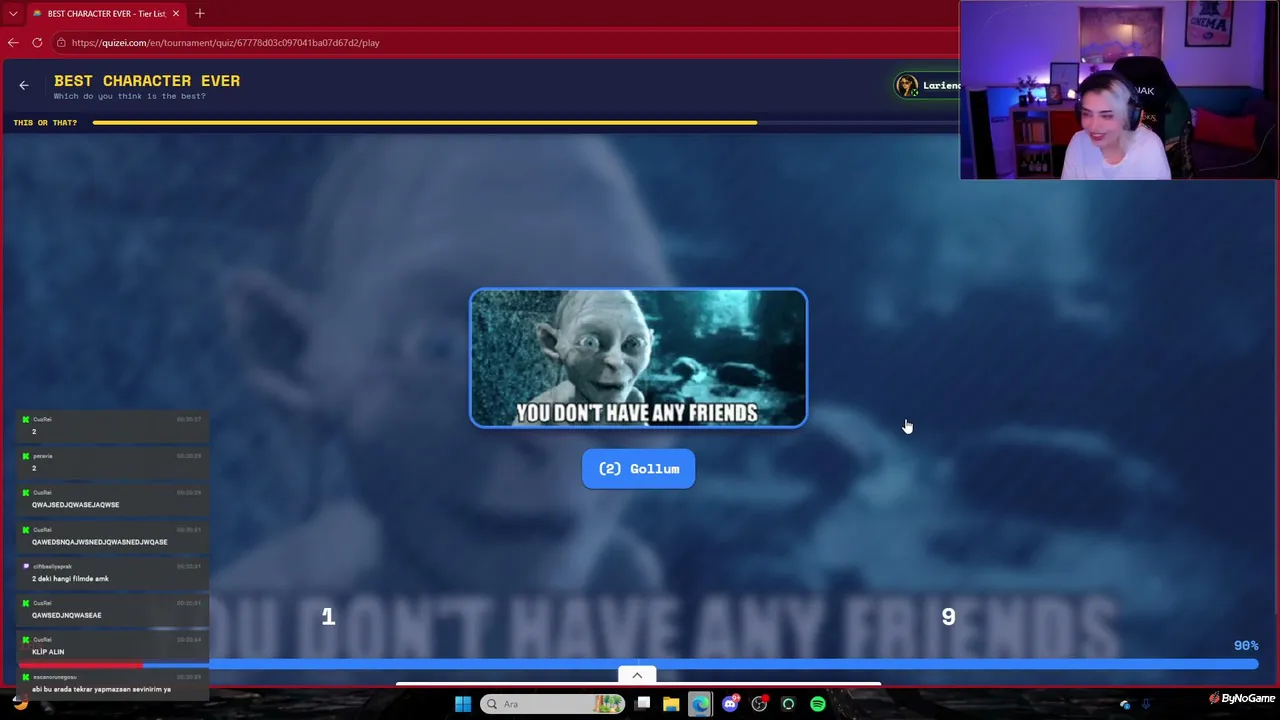Click the chat message KLİP ALIN
Screen dimensions: 1280x720
click(x=48, y=652)
